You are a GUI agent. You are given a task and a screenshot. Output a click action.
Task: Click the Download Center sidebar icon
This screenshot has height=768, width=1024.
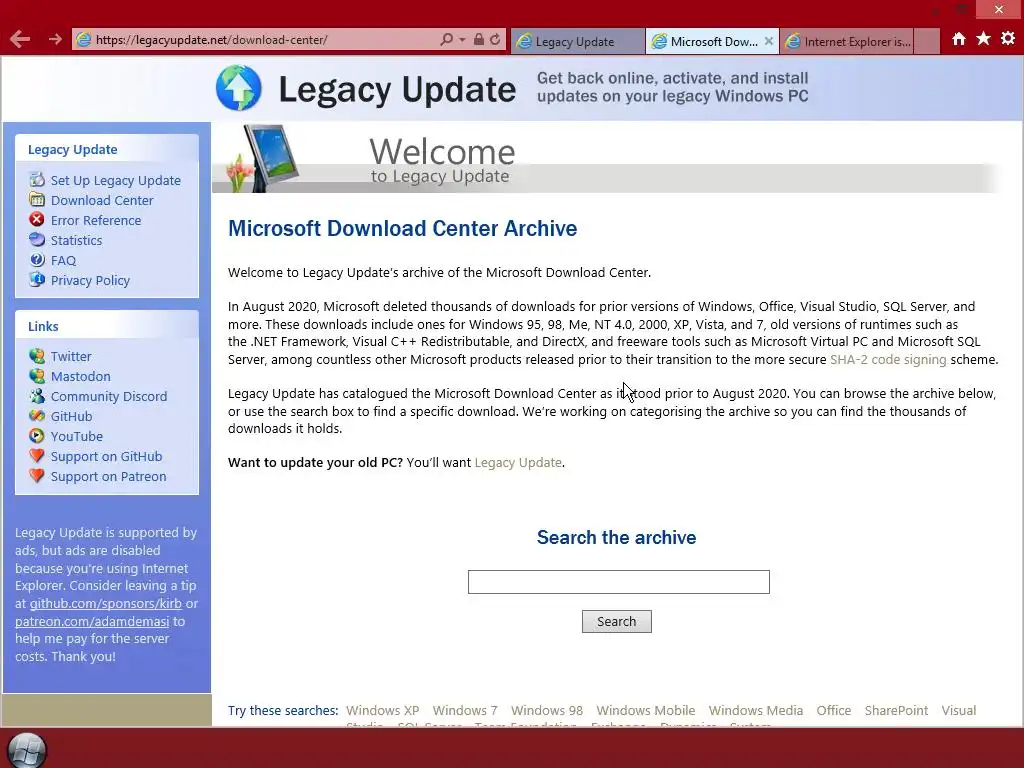click(37, 200)
